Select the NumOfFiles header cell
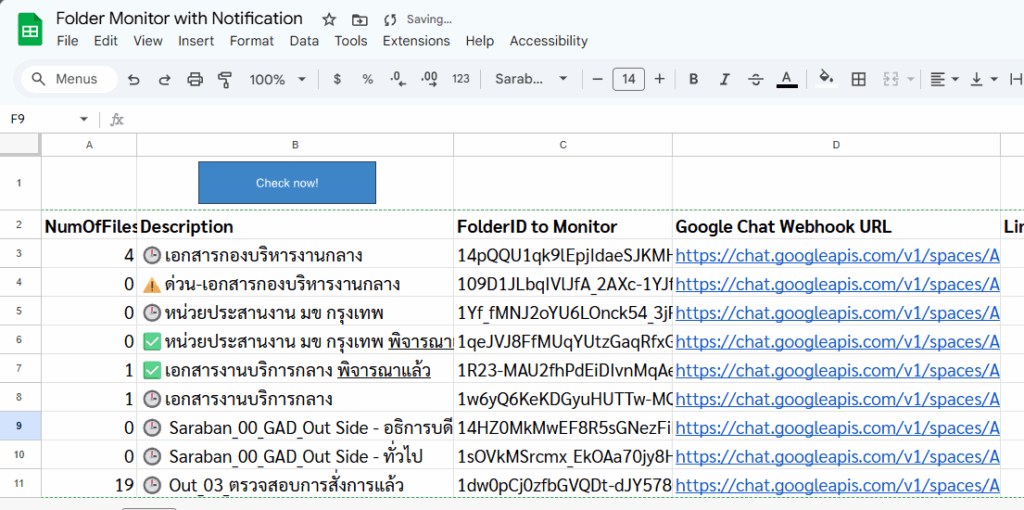 [89, 226]
